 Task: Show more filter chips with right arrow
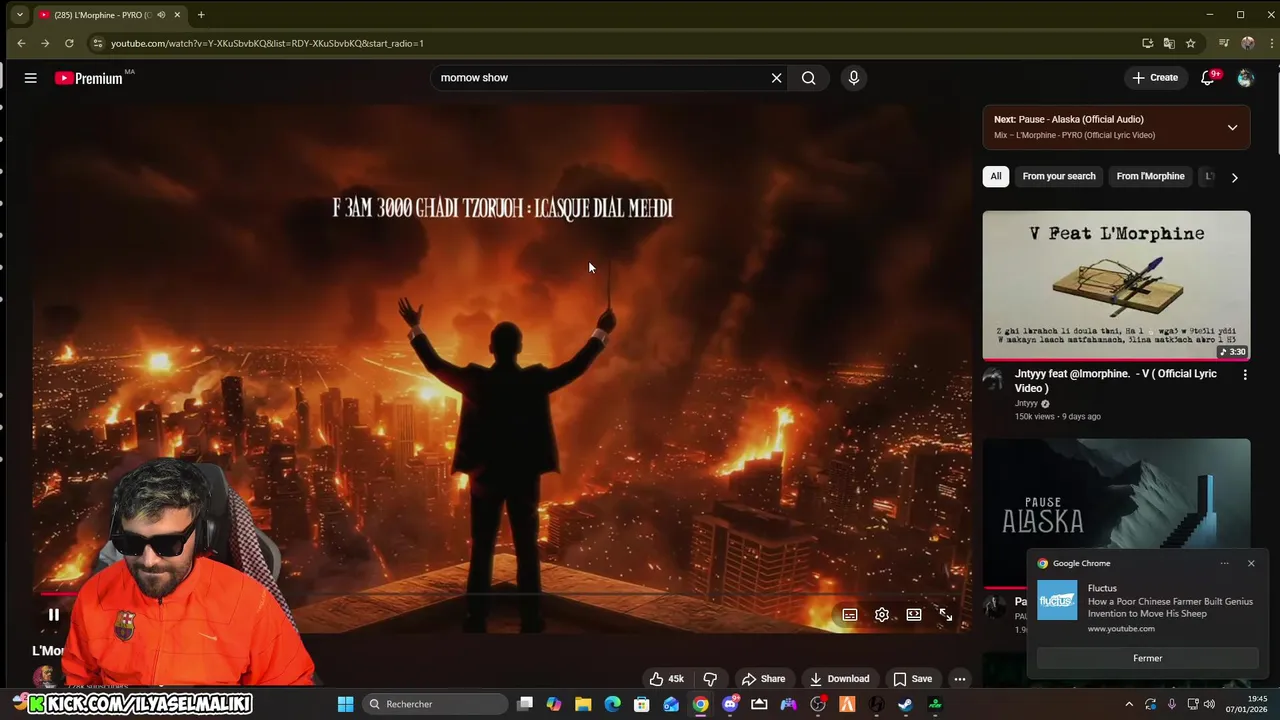click(1234, 177)
